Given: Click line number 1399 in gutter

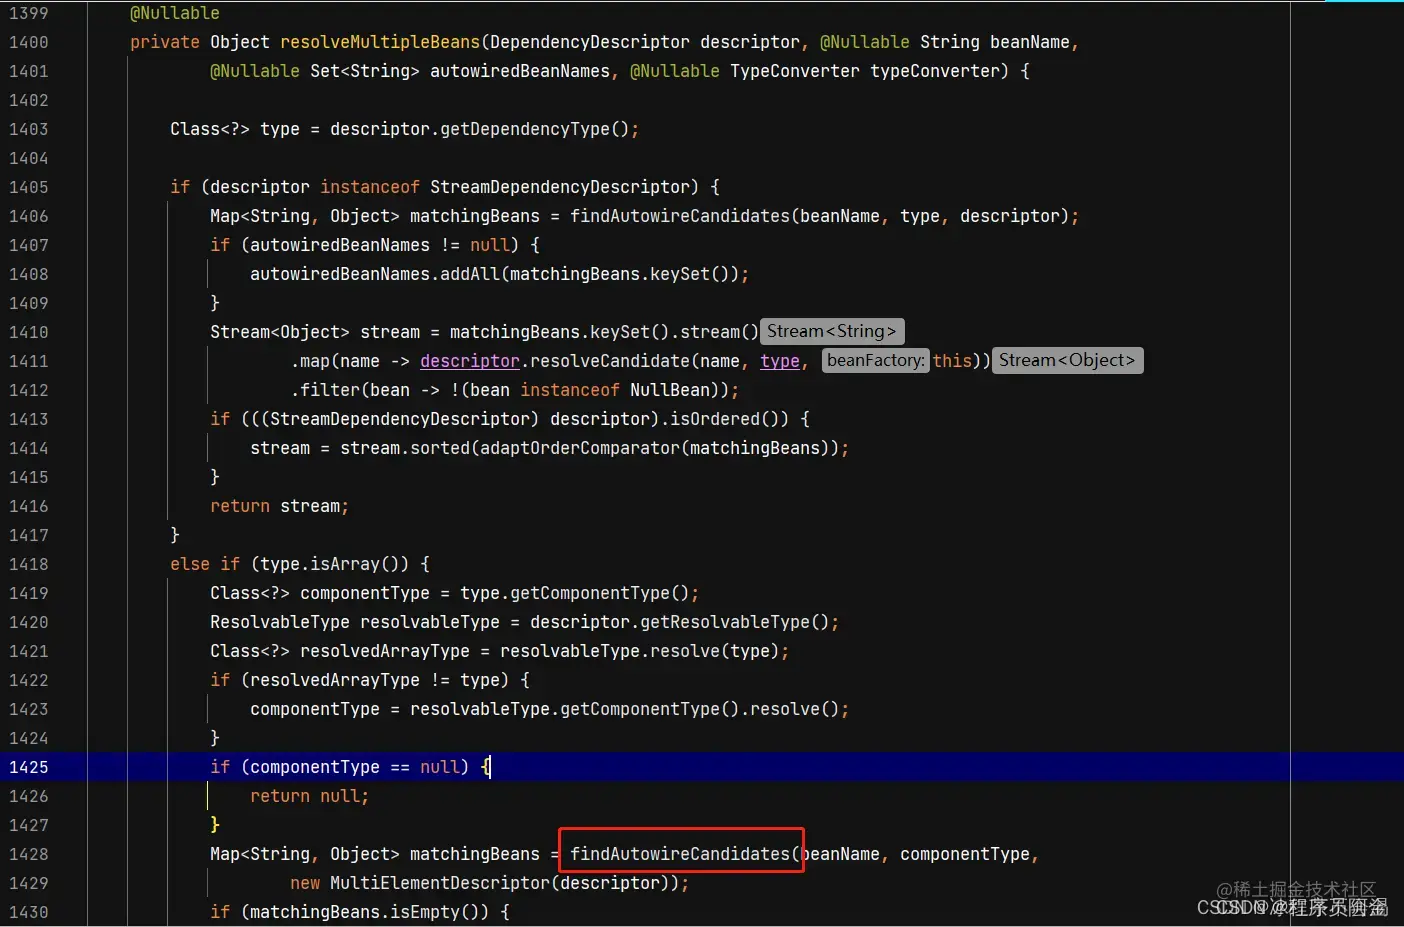Looking at the screenshot, I should (x=28, y=13).
